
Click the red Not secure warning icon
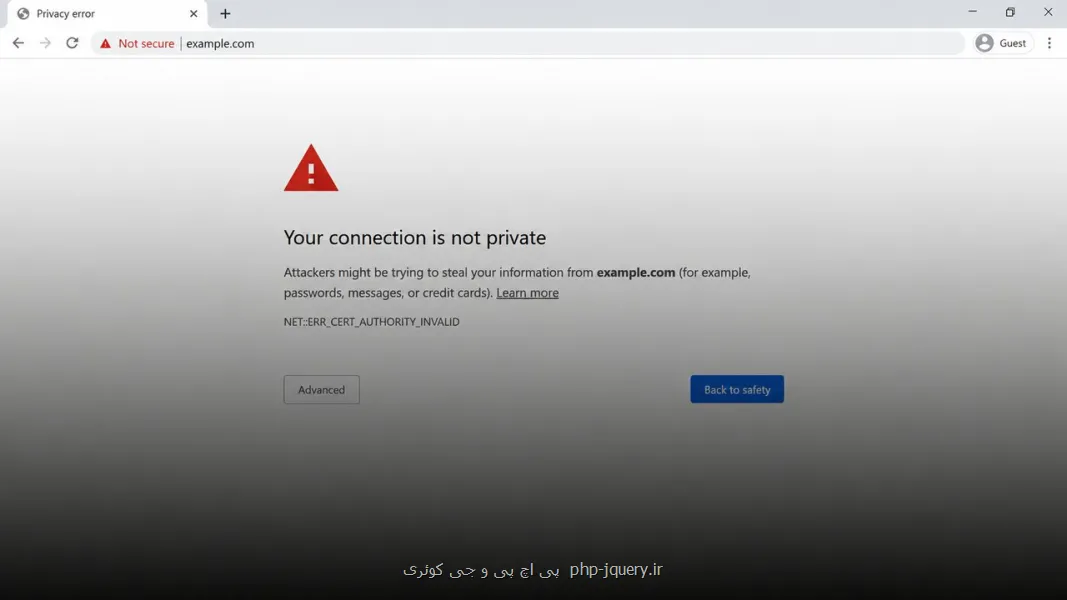[105, 44]
